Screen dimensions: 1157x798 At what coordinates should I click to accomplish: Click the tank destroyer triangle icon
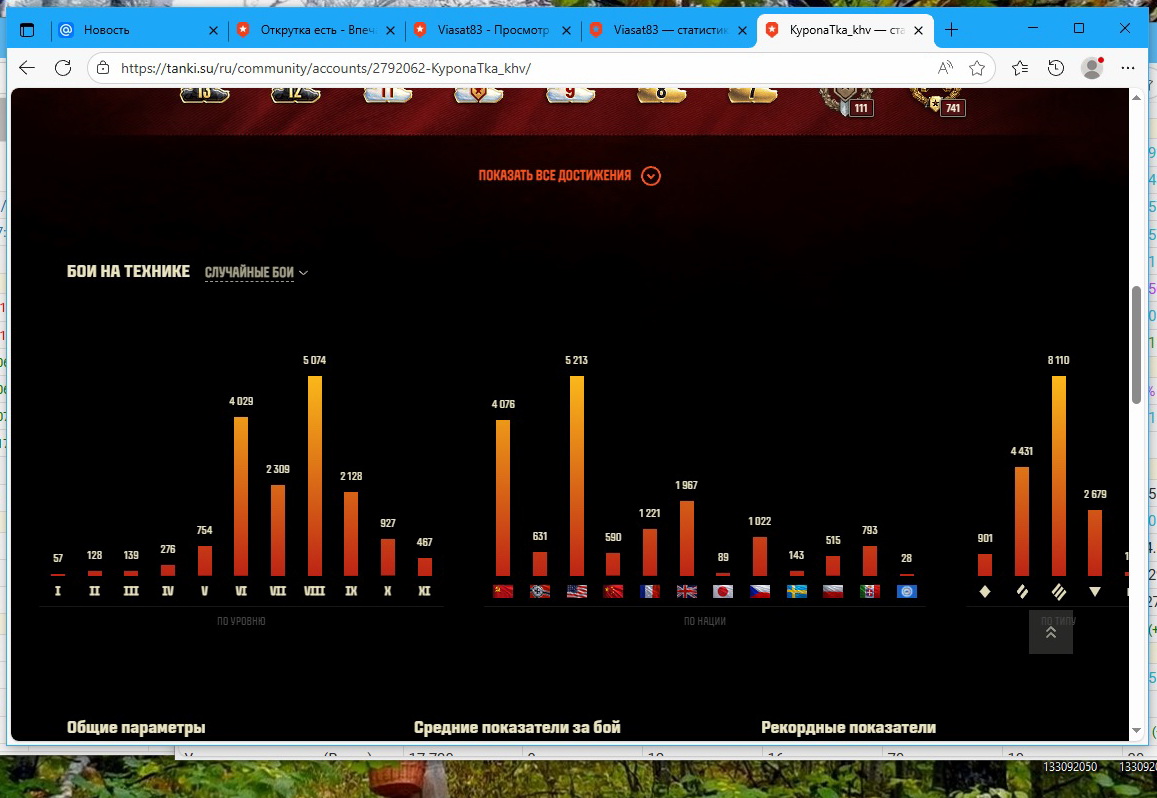click(1095, 591)
